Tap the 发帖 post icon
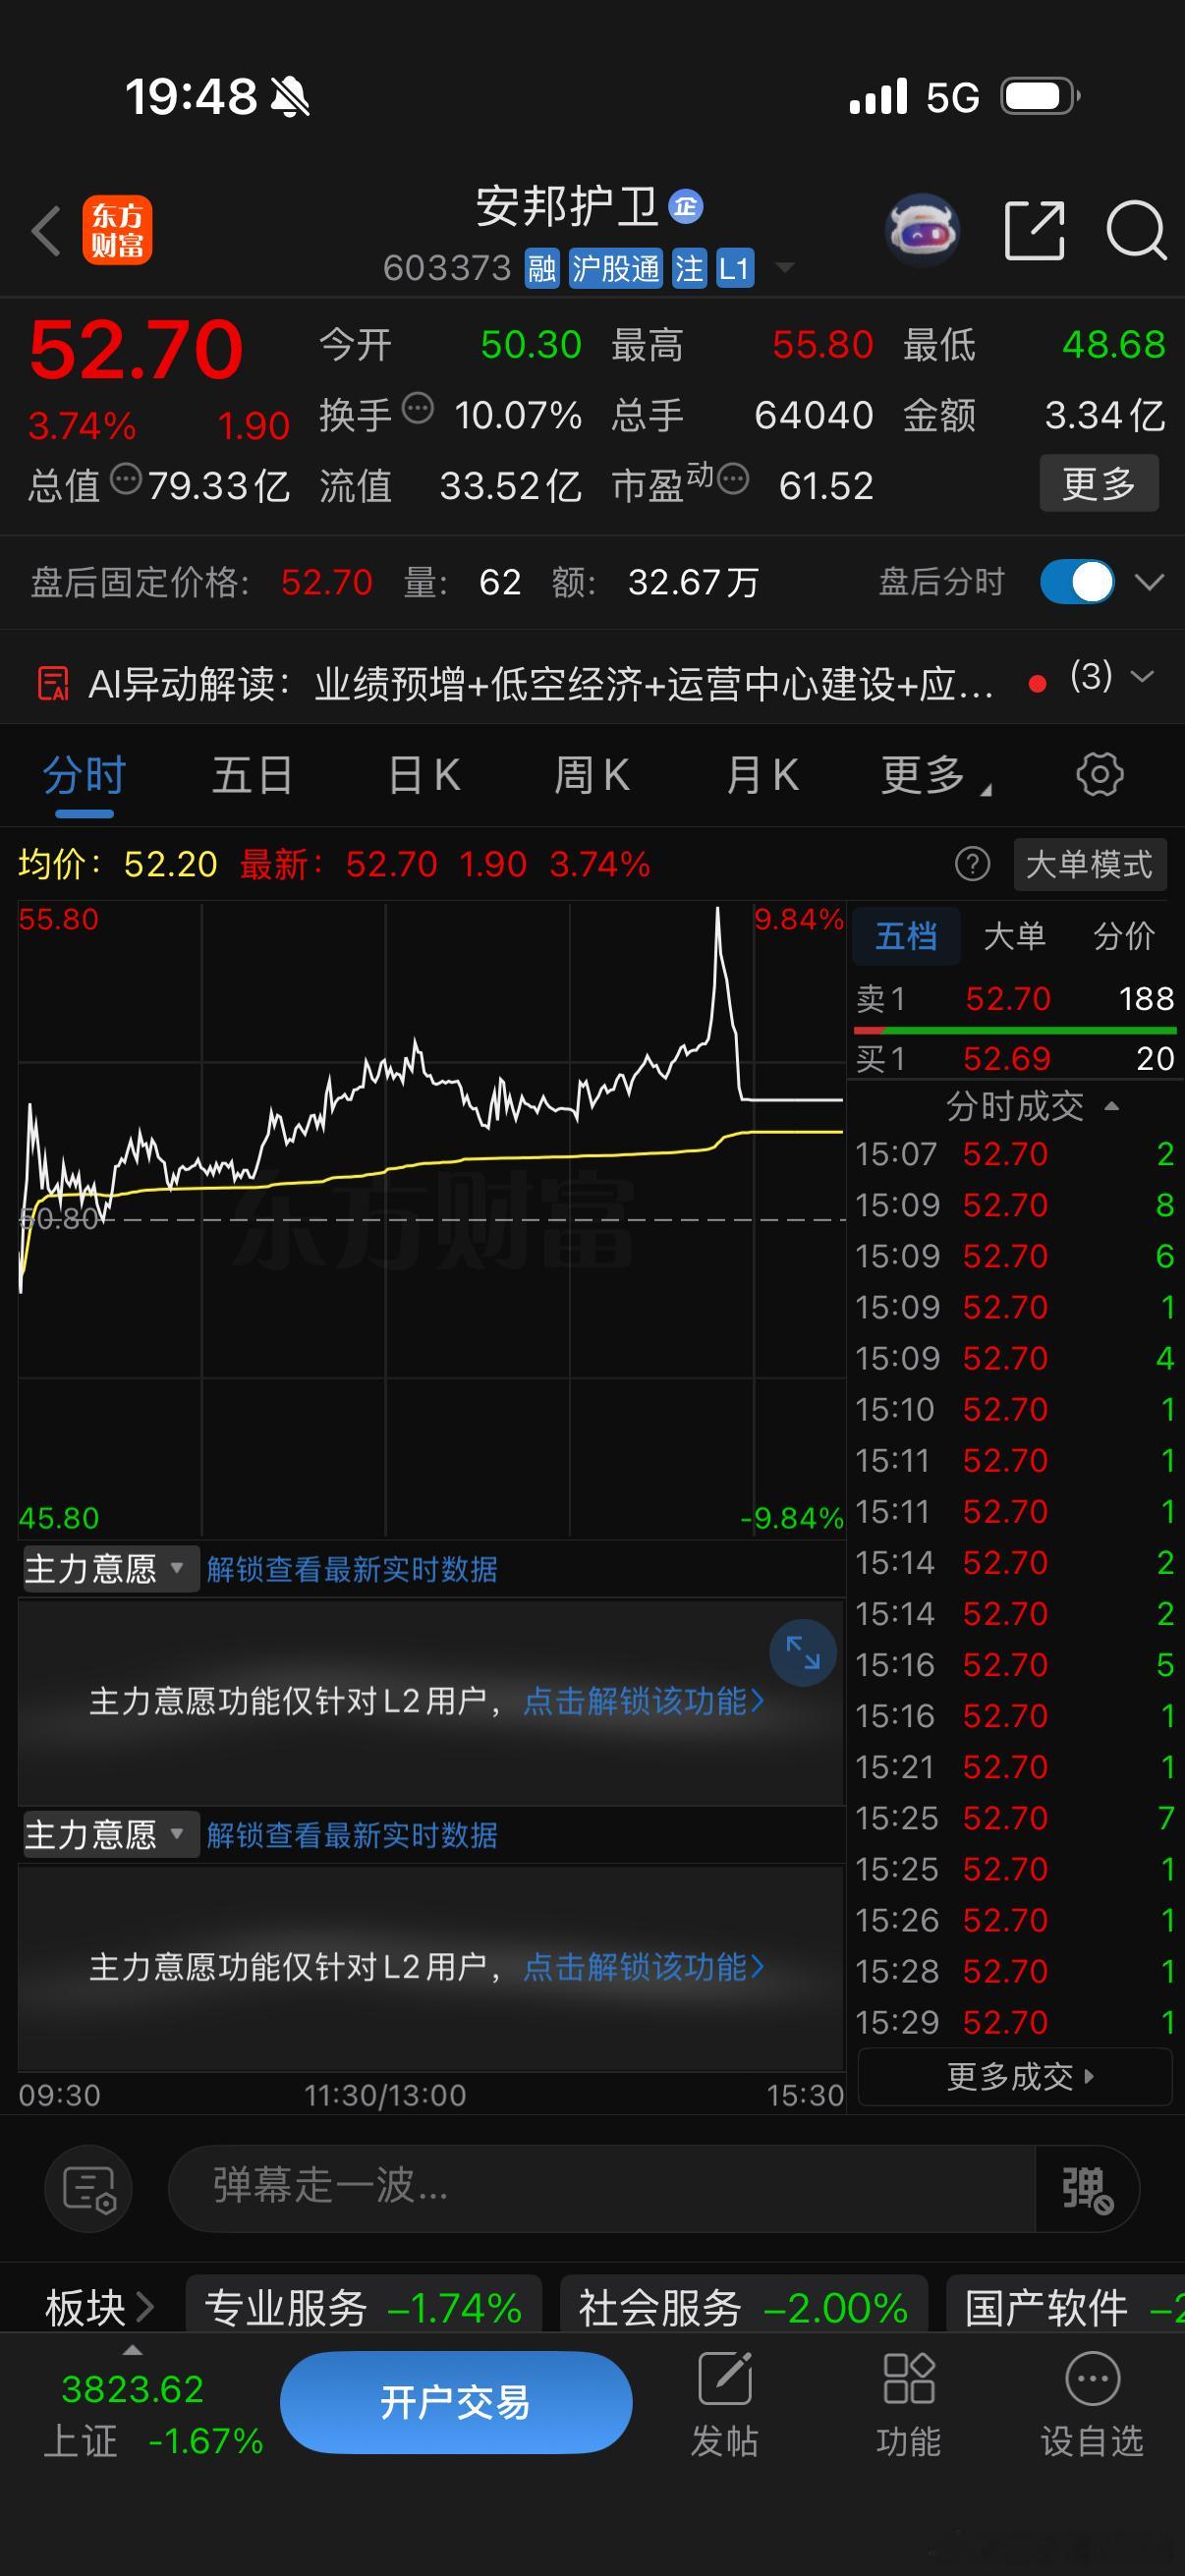 (725, 2405)
